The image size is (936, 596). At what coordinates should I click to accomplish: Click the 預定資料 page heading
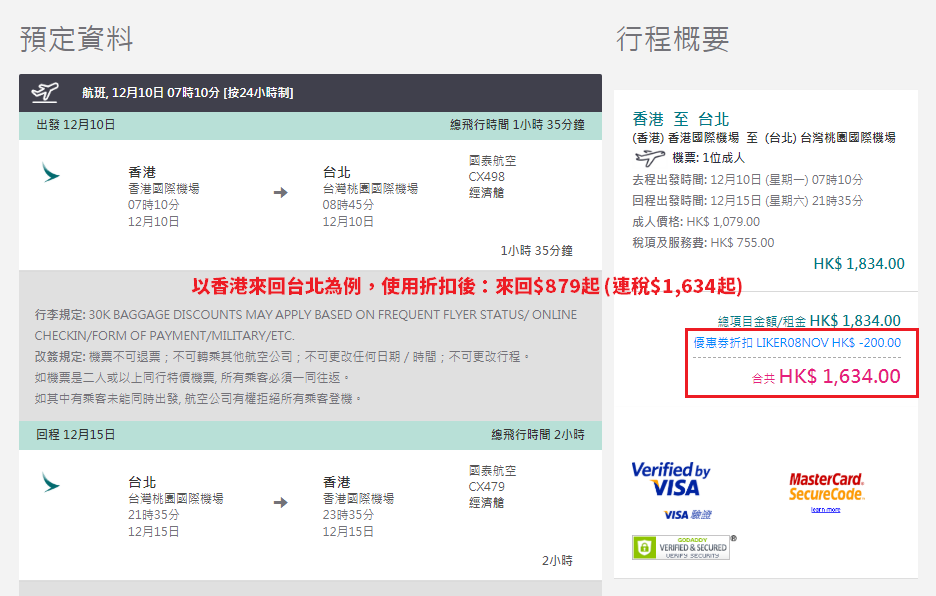(x=76, y=39)
